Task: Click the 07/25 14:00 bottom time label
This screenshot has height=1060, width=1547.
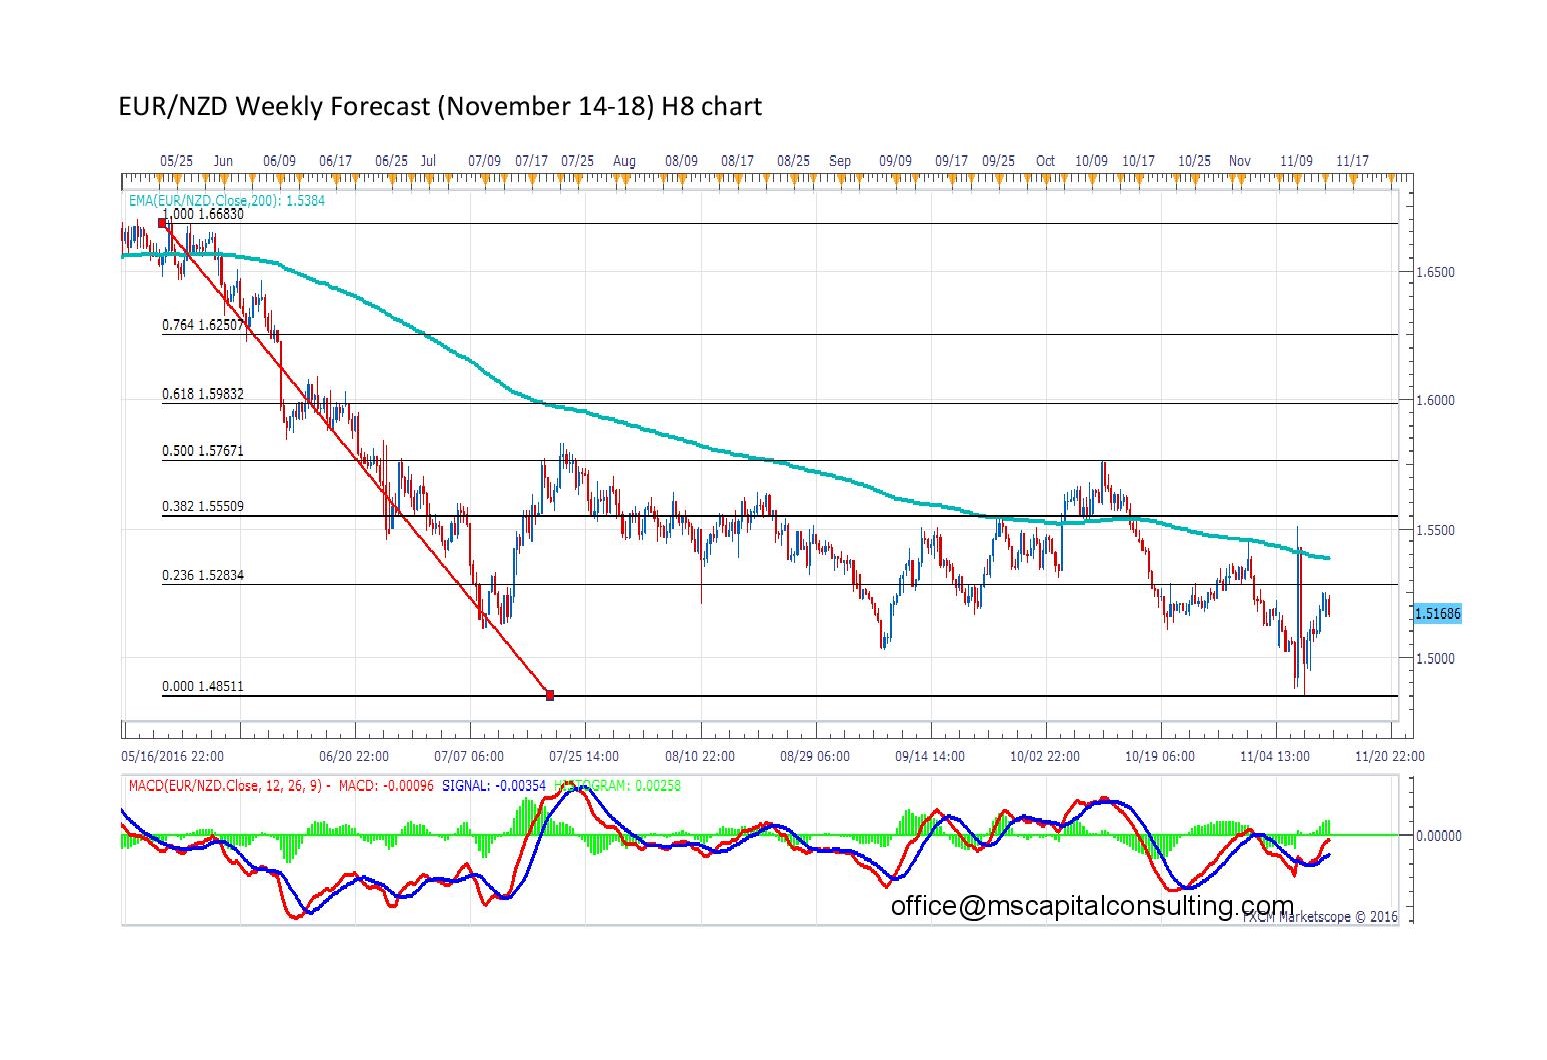Action: [584, 756]
